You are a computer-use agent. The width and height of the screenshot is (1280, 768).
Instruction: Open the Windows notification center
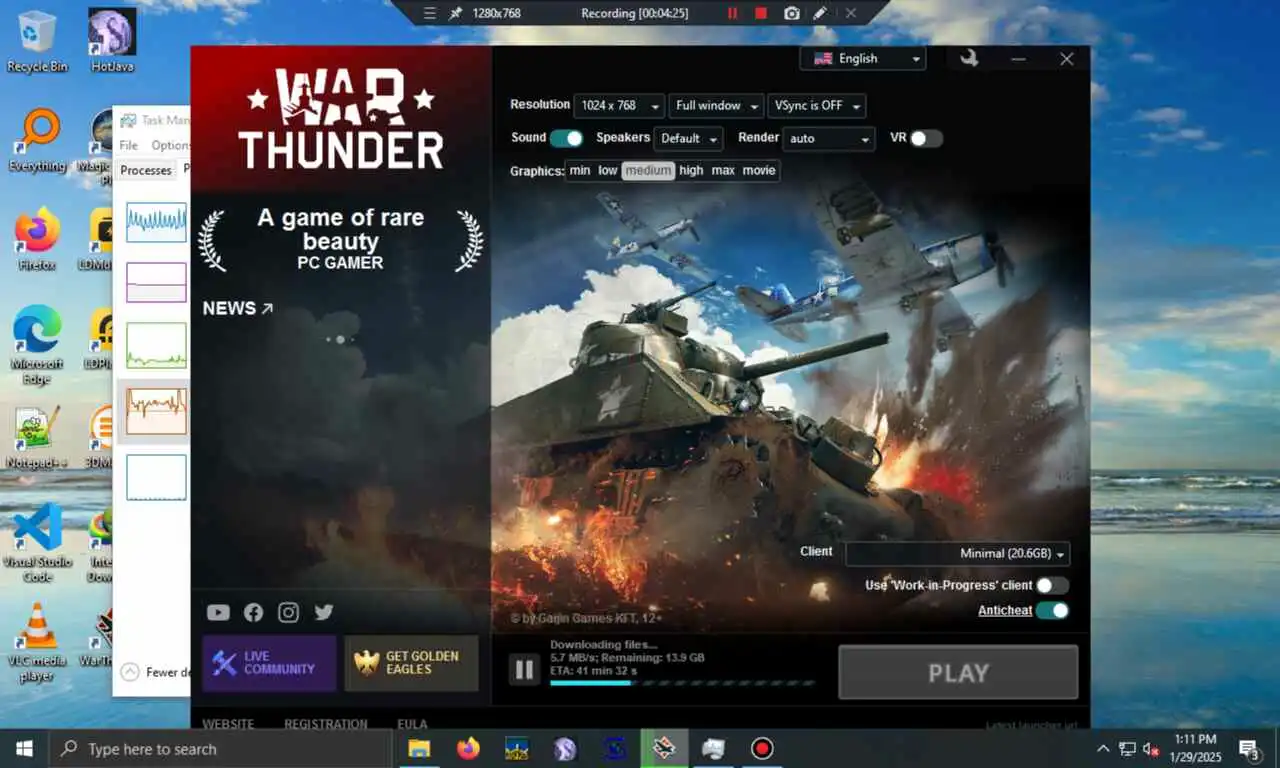point(1248,748)
